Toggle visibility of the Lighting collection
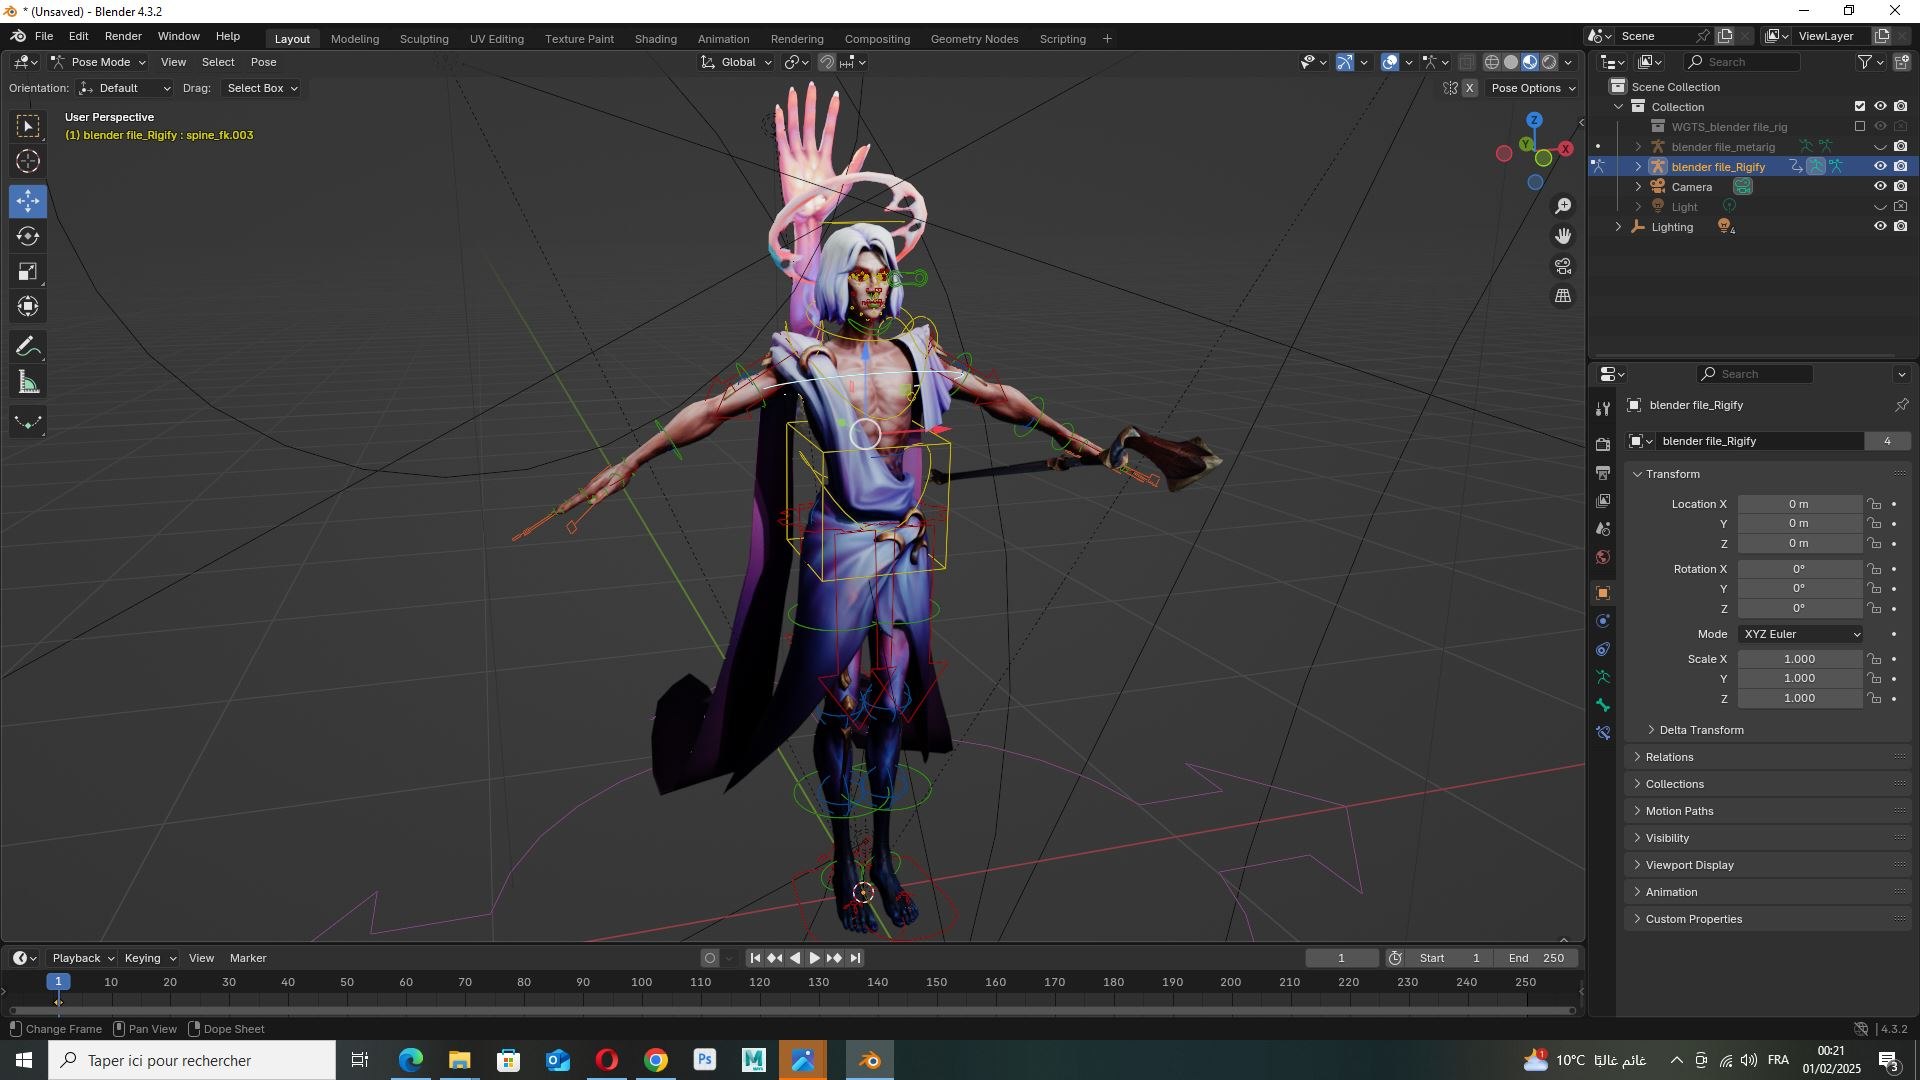Image resolution: width=1920 pixels, height=1080 pixels. (1880, 227)
